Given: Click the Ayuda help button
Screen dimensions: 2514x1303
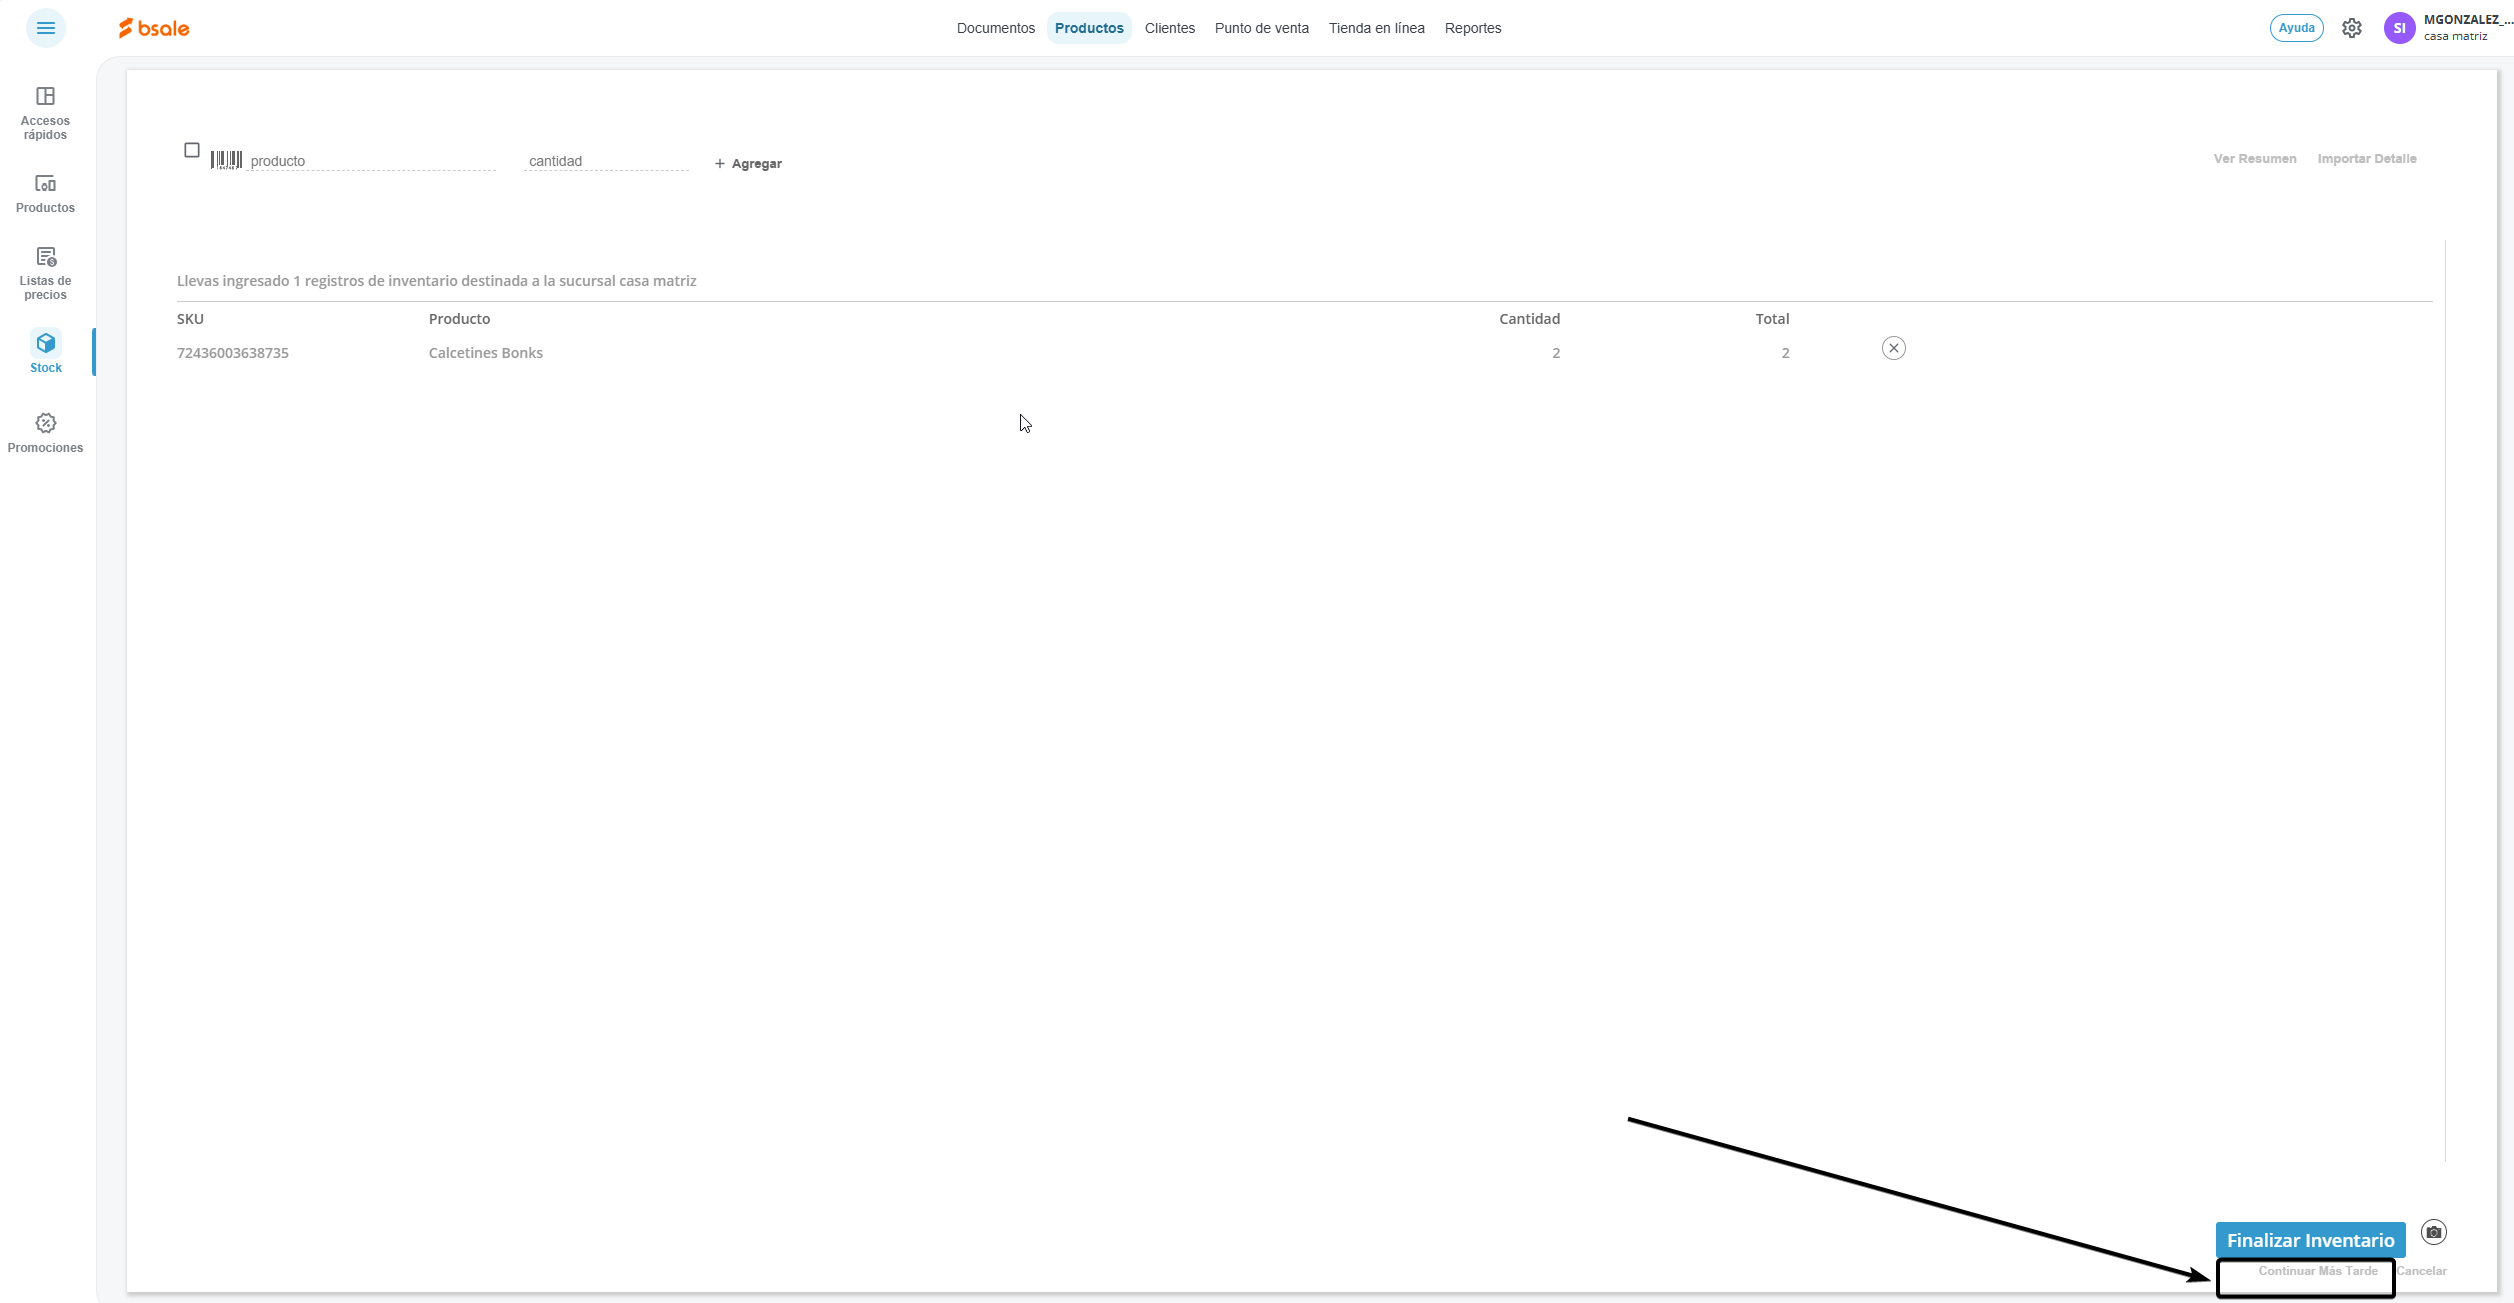Looking at the screenshot, I should [2296, 28].
